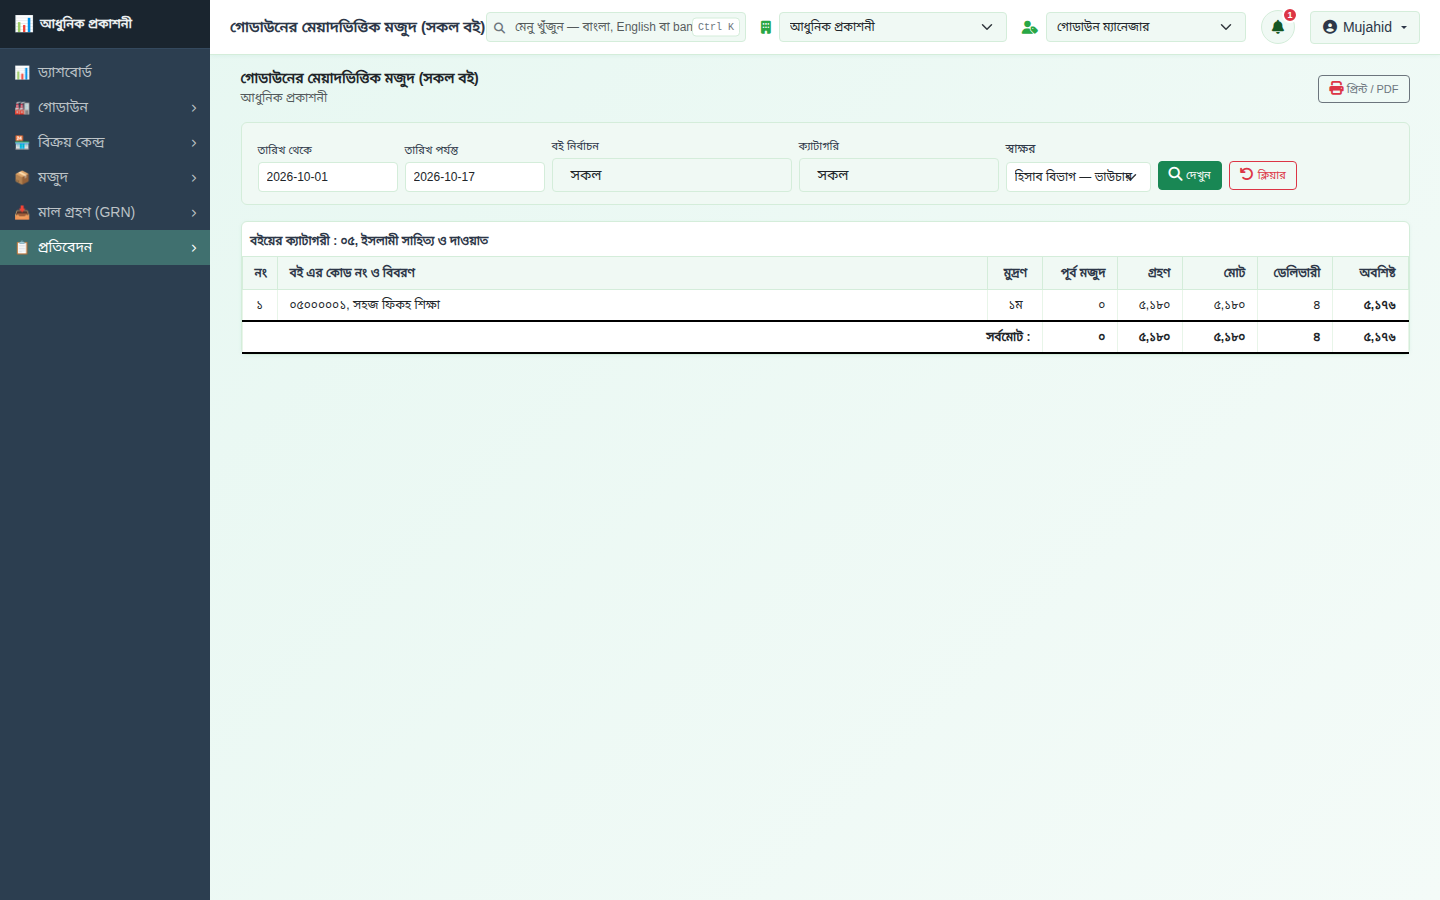Image resolution: width=1440 pixels, height=900 pixels.
Task: Click the green user role icon
Action: [x=1029, y=27]
